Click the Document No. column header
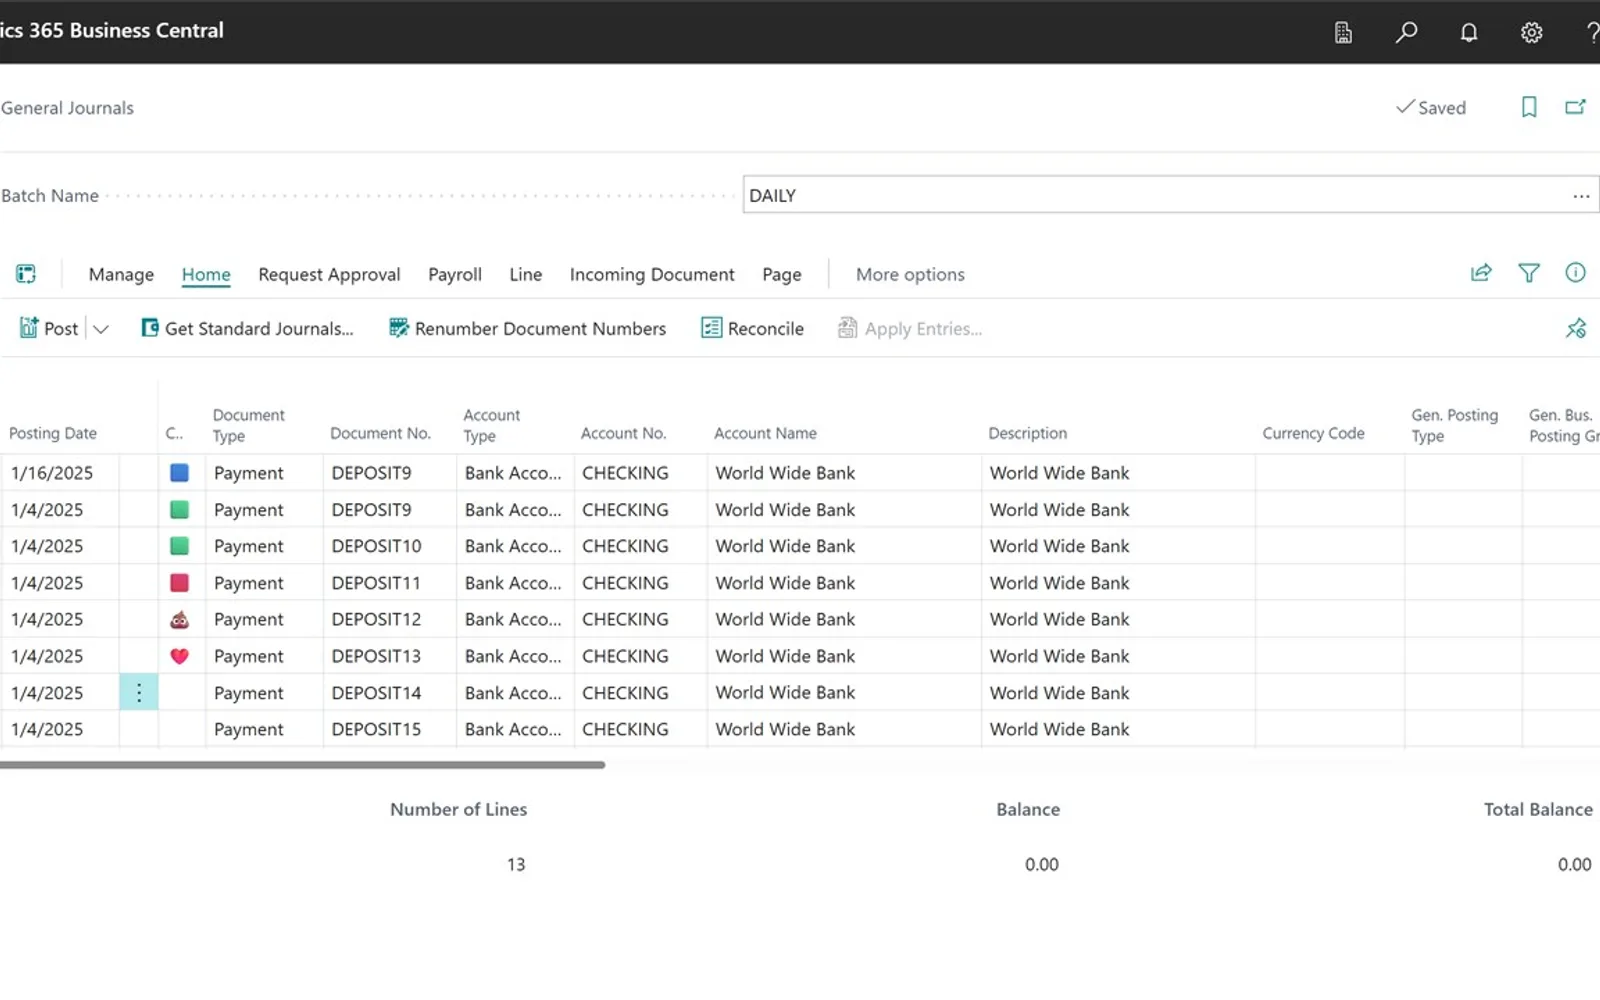The image size is (1600, 1000). coord(380,433)
